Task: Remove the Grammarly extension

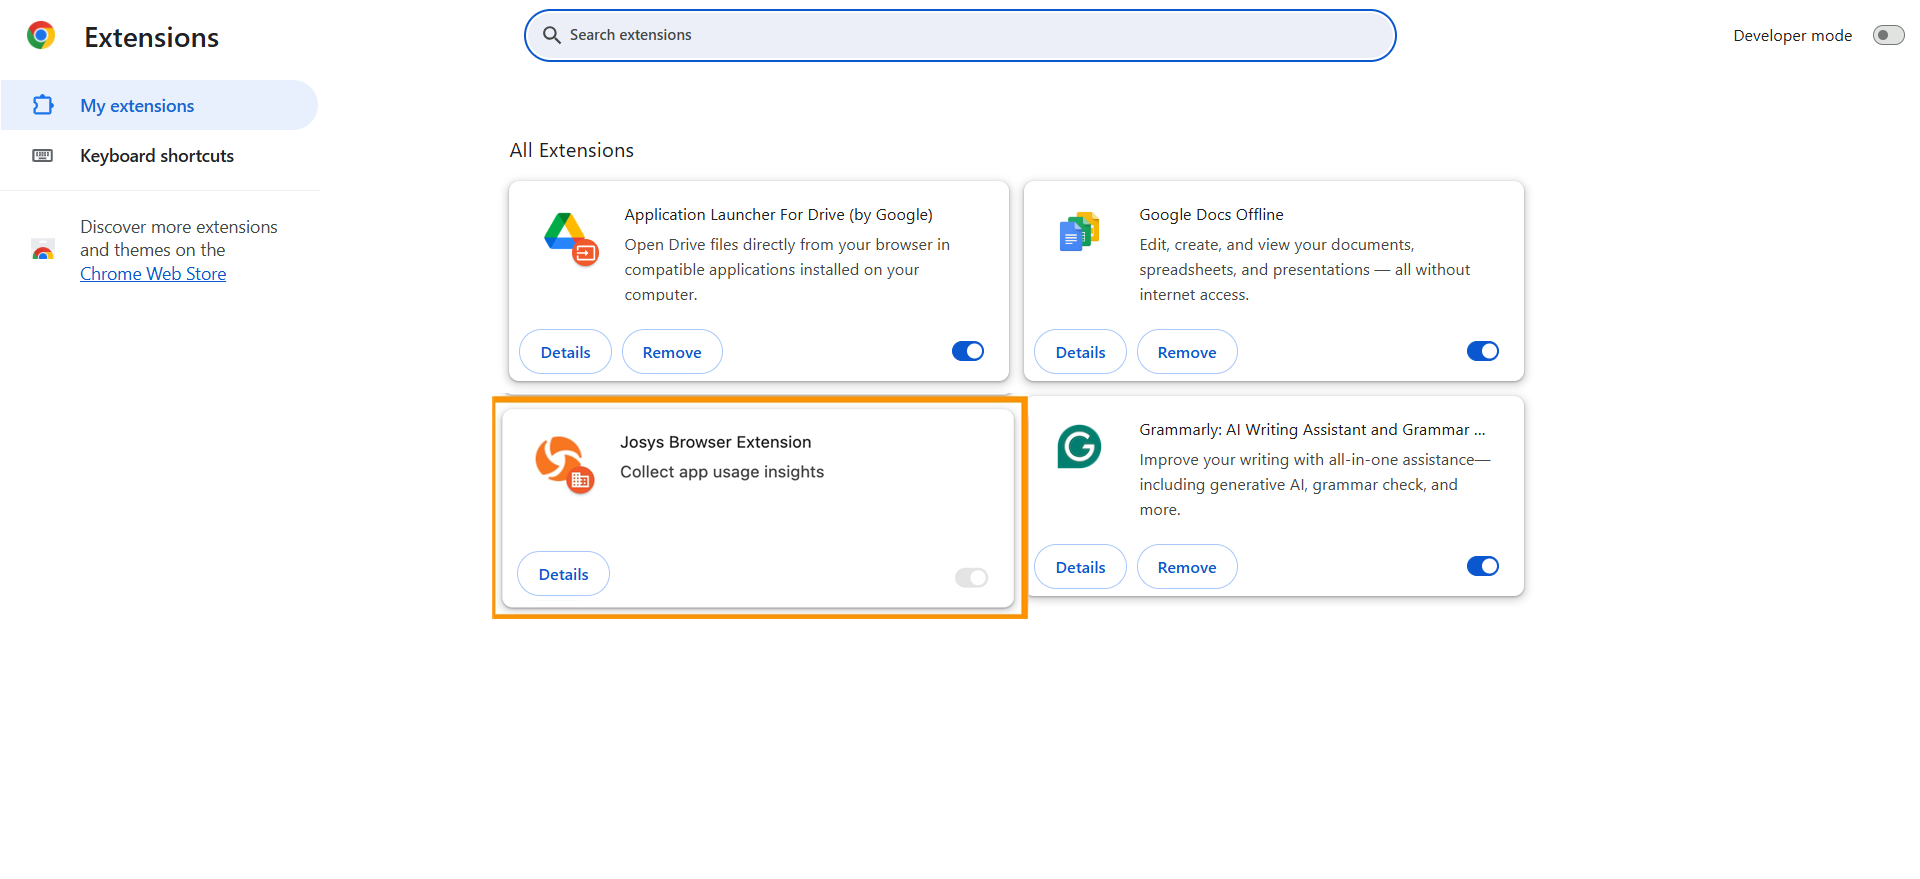Action: 1187,567
